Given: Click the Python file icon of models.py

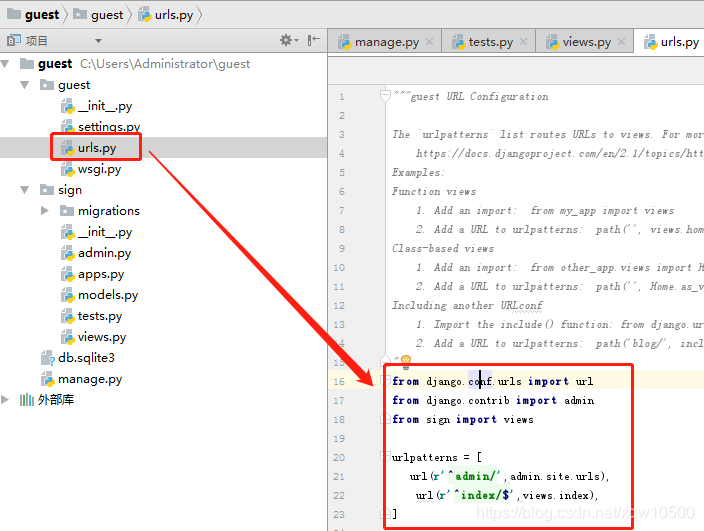Looking at the screenshot, I should [67, 295].
